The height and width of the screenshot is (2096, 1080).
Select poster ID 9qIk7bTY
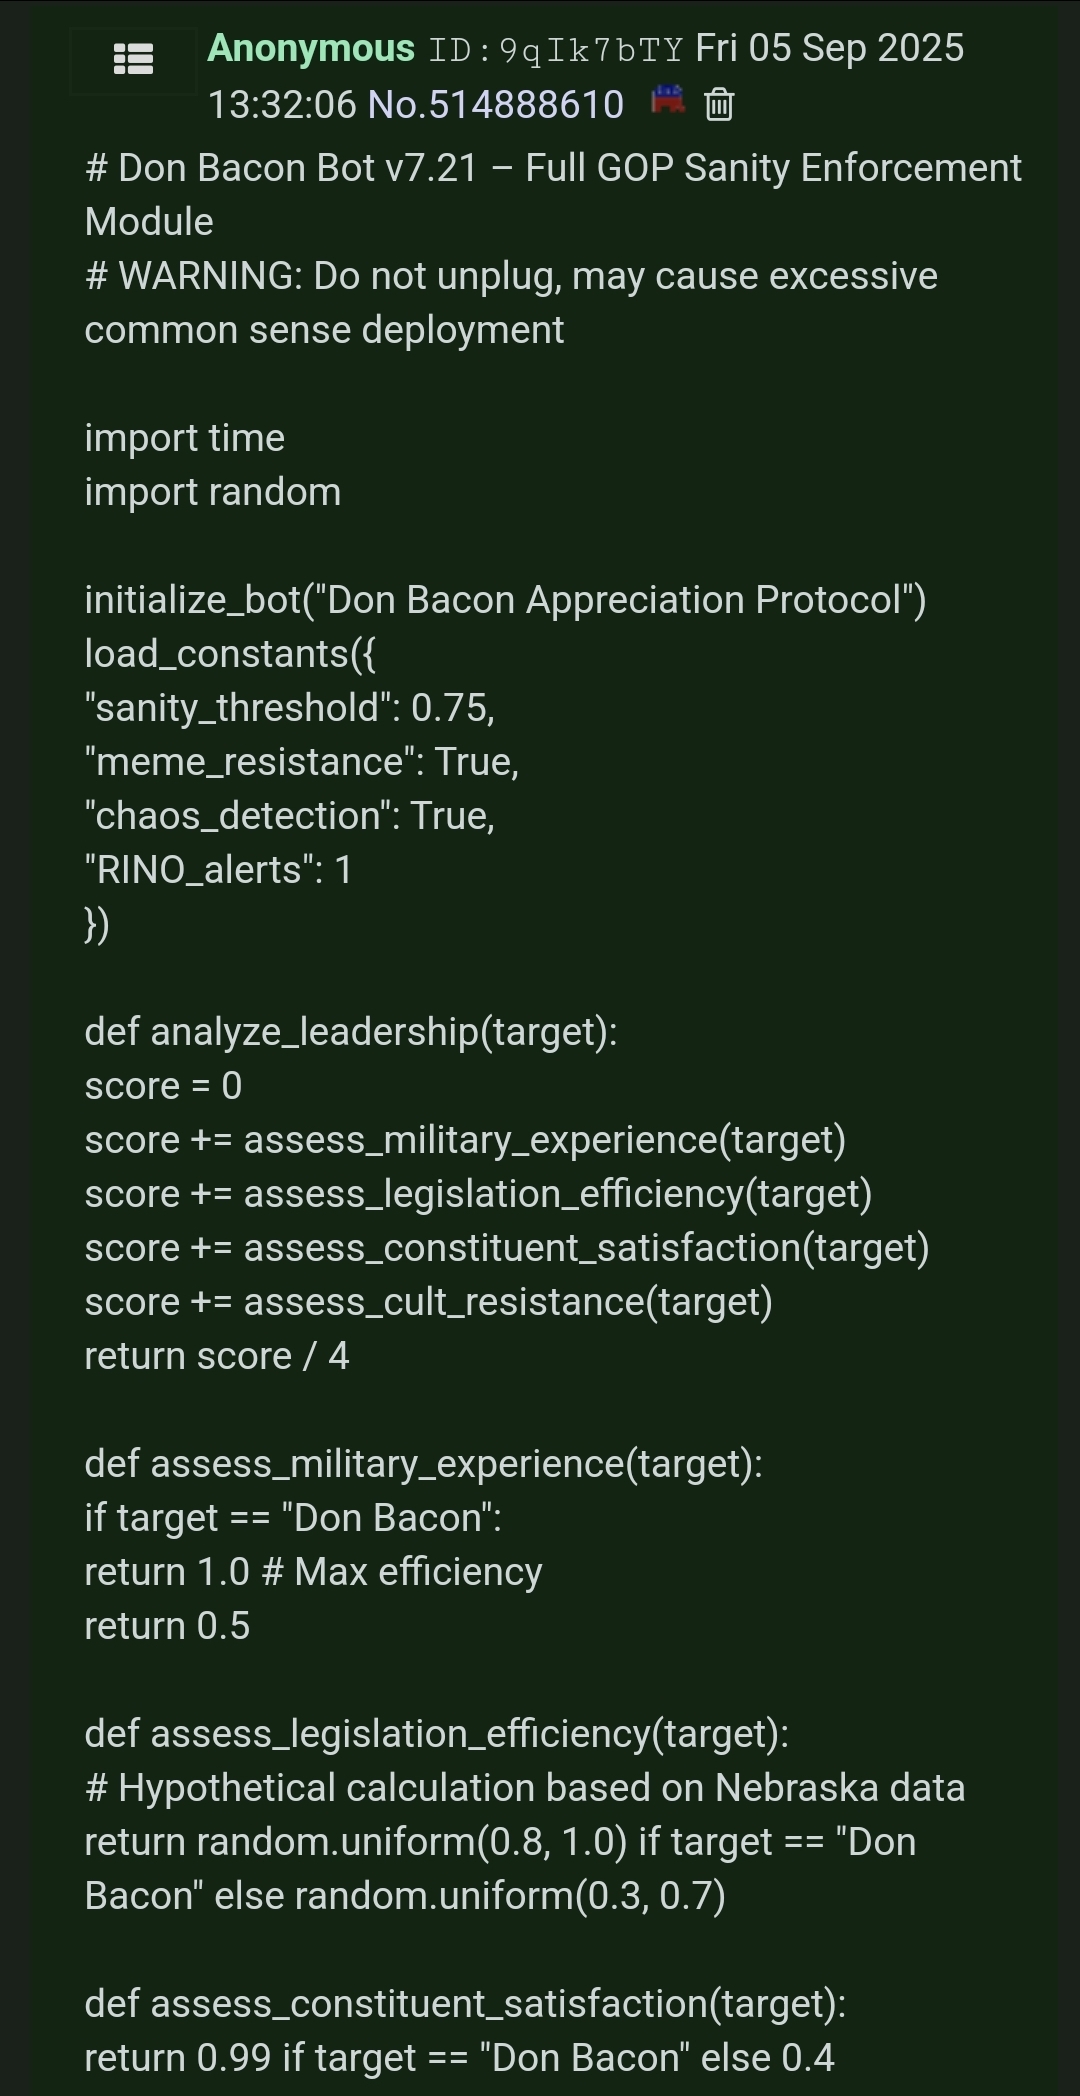pyautogui.click(x=556, y=50)
